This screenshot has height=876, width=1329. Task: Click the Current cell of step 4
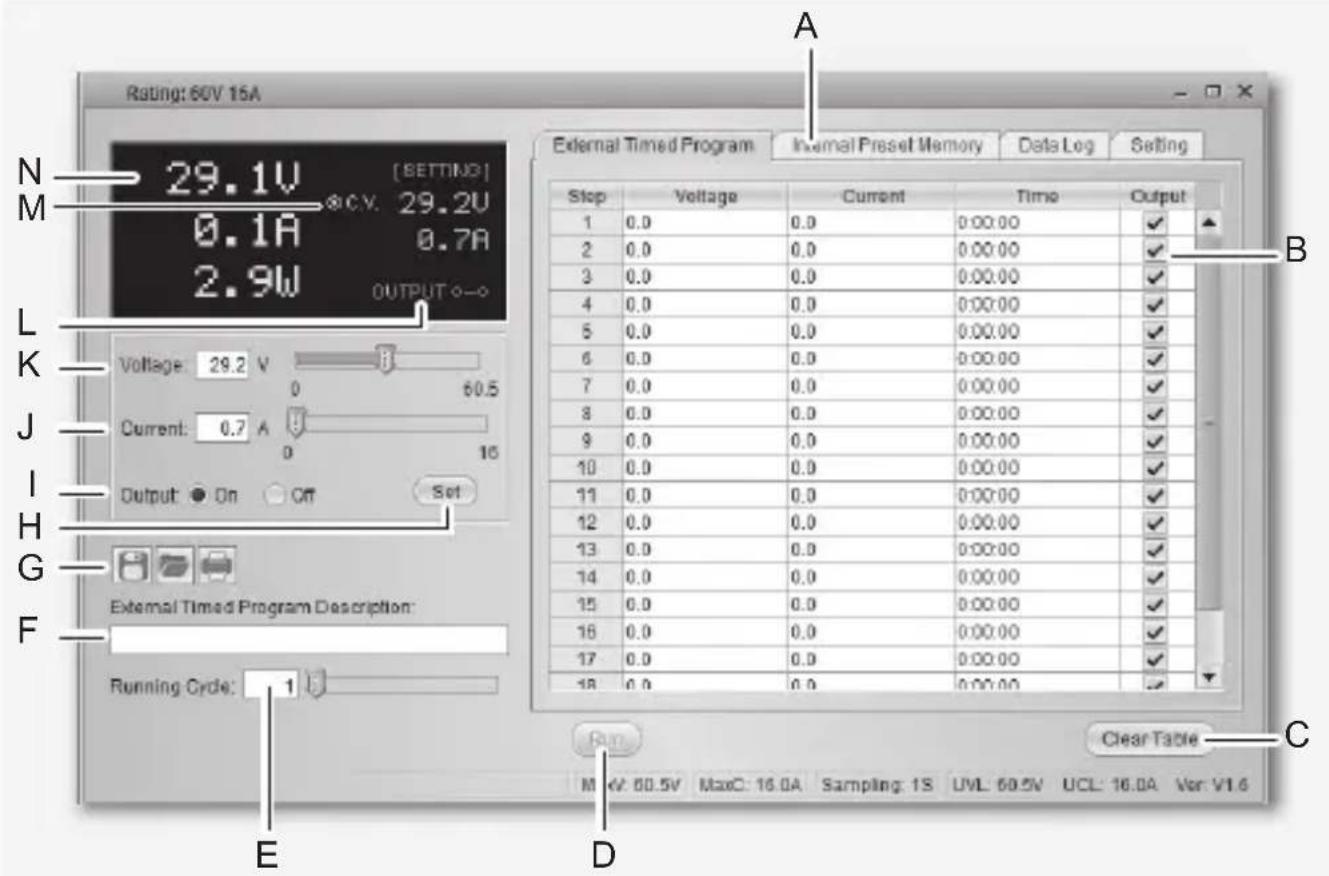click(871, 303)
